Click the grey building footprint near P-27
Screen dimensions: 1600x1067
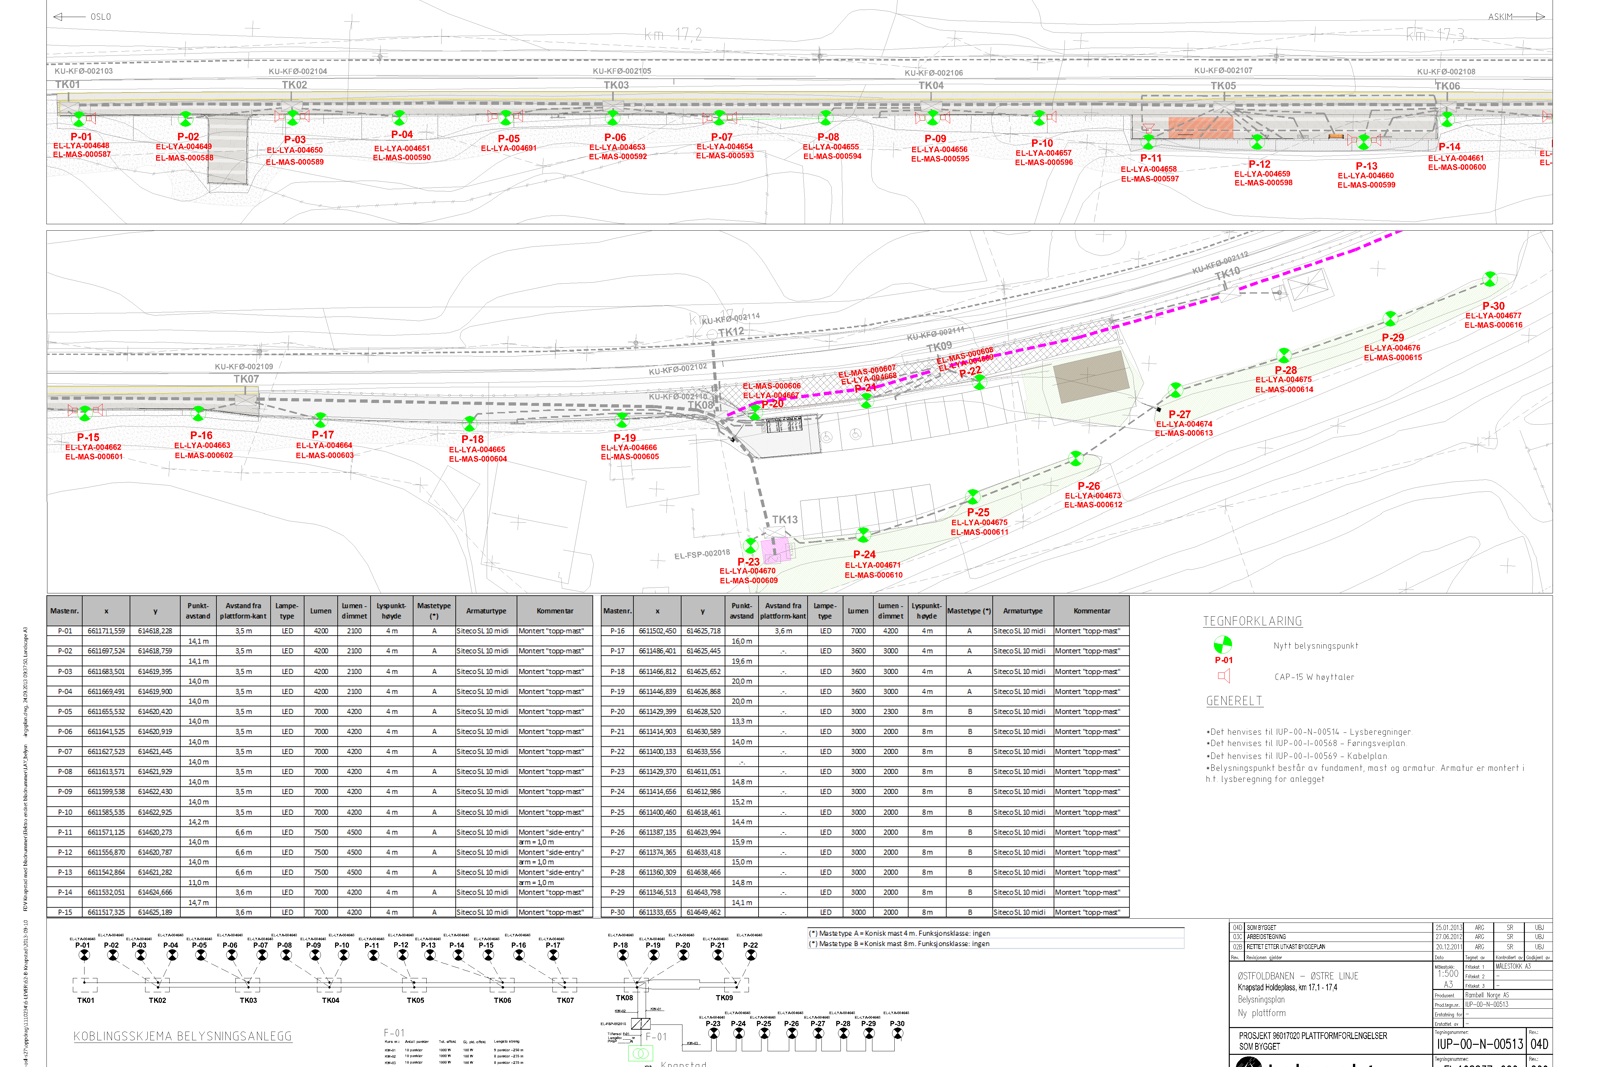1092,377
